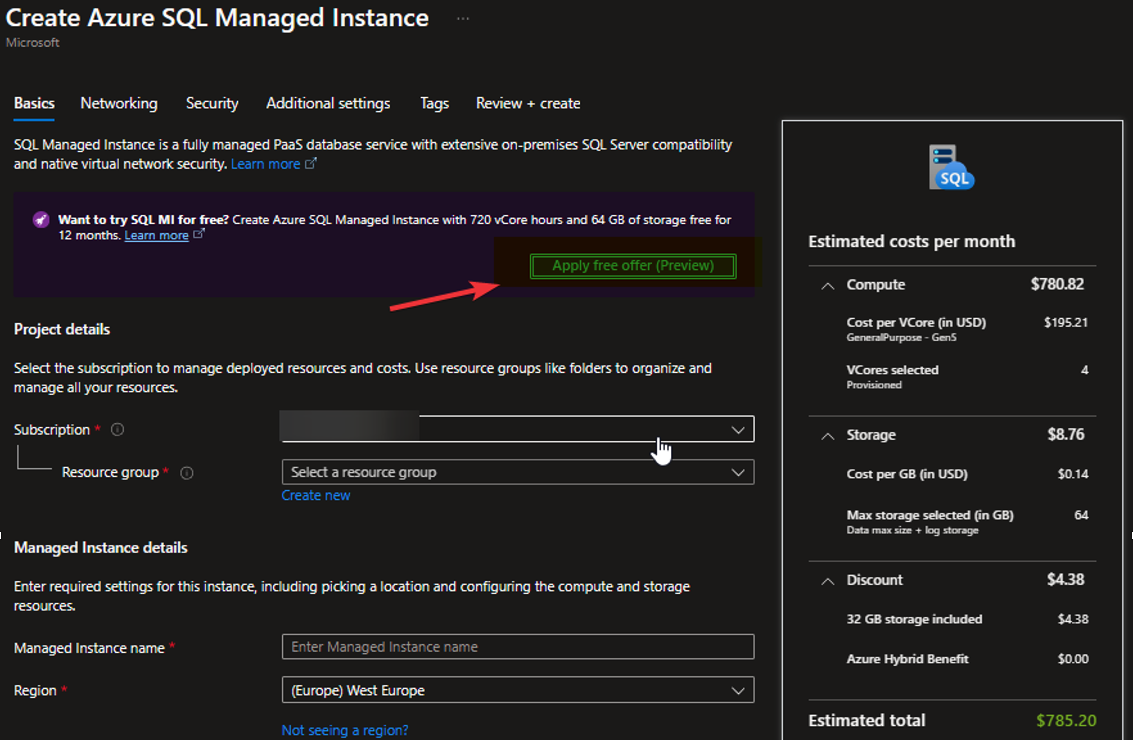Go to the Review + create tab
Image resolution: width=1133 pixels, height=740 pixels.
(528, 103)
